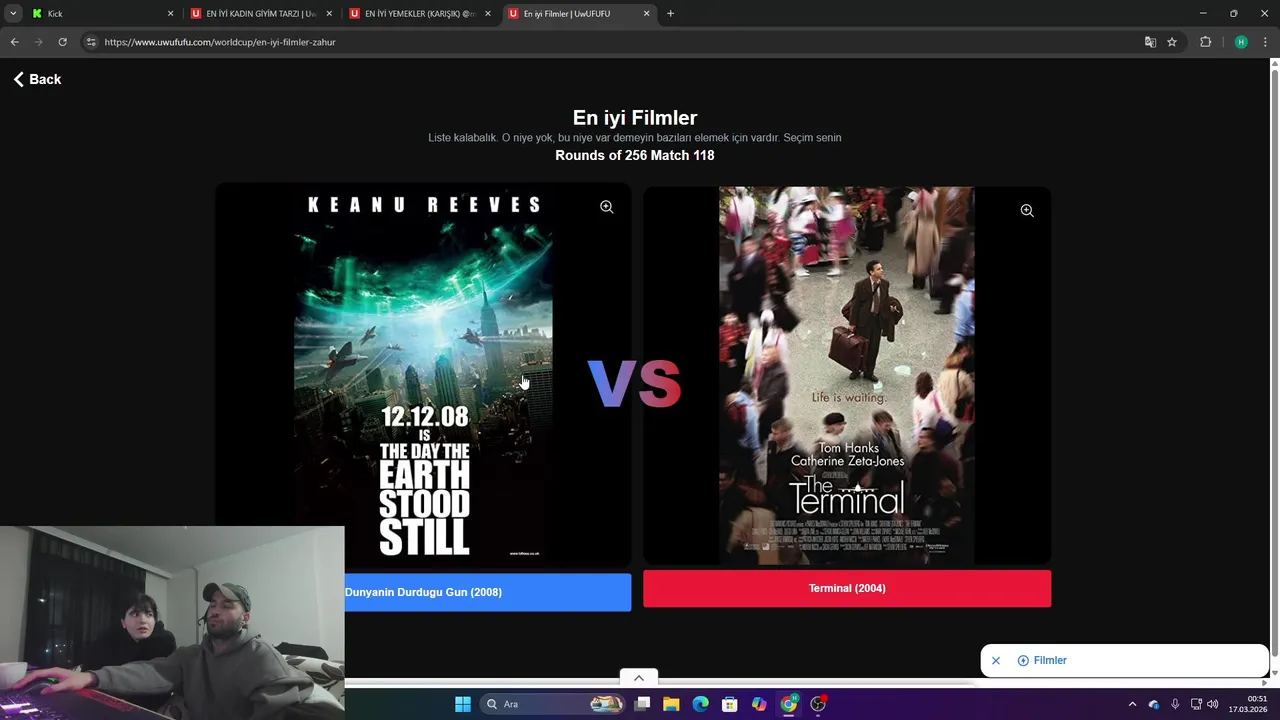Vote for Terminal (2004)
This screenshot has height=720, width=1280.
pos(847,588)
